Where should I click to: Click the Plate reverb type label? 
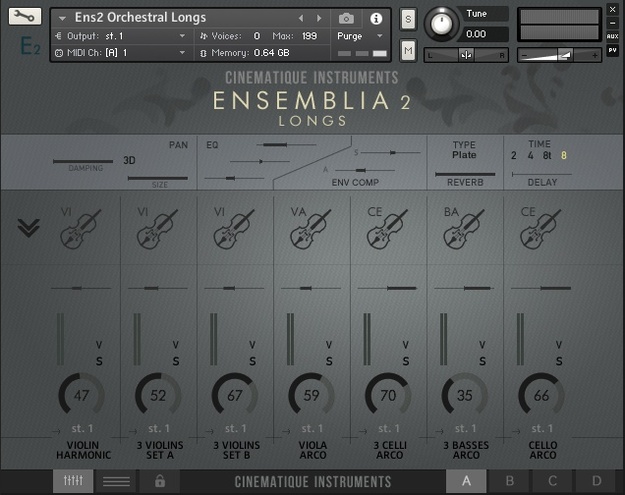(x=464, y=155)
